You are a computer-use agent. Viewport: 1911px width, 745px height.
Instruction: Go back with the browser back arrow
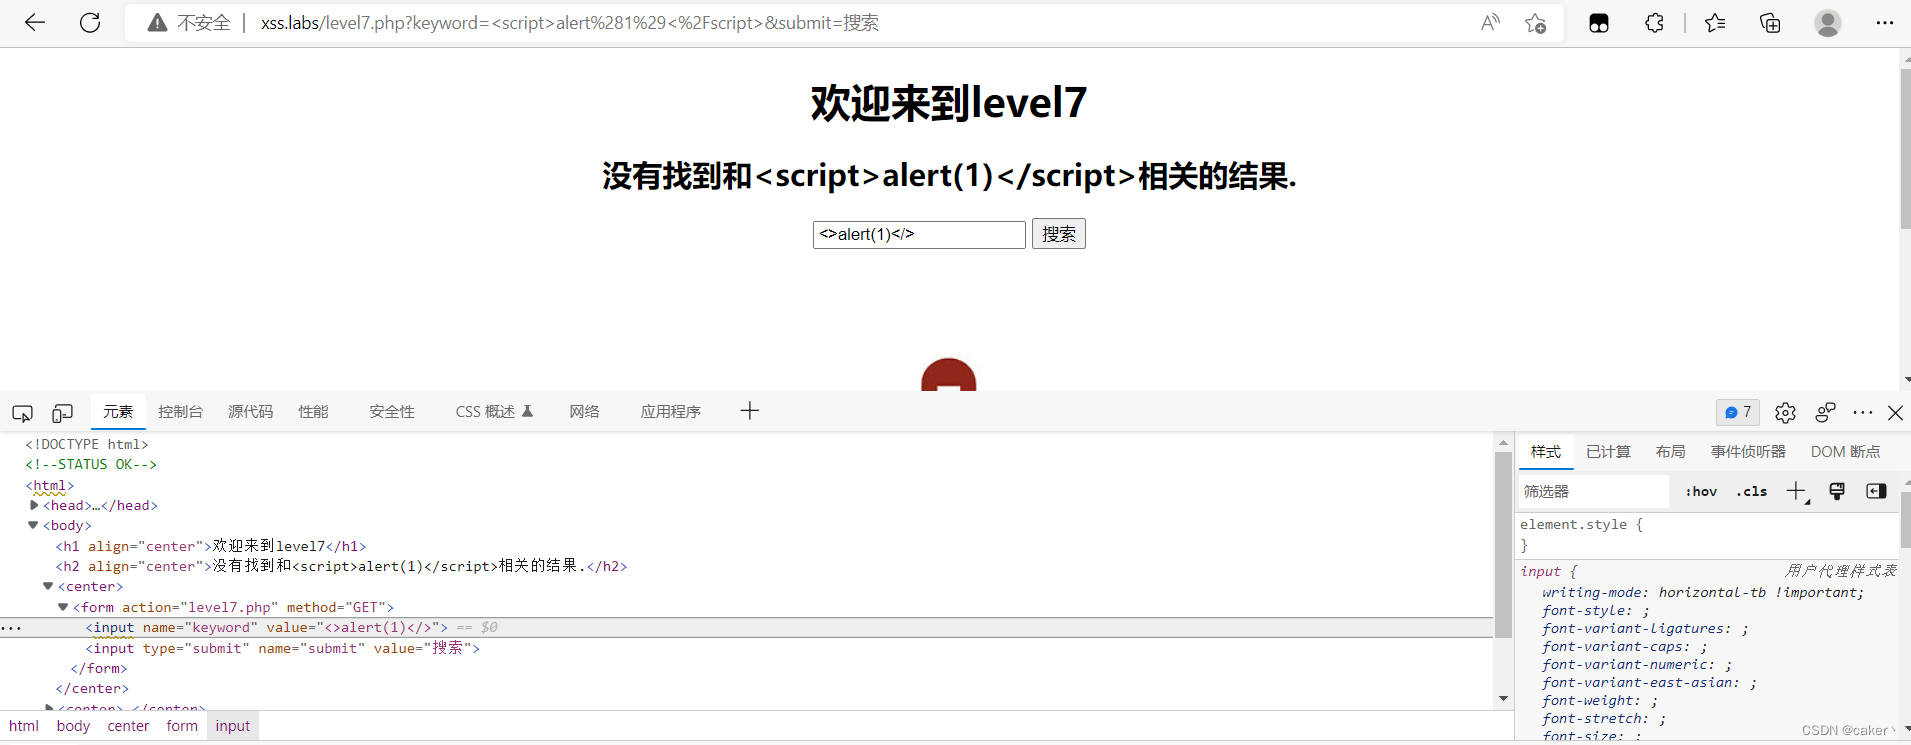pos(35,23)
